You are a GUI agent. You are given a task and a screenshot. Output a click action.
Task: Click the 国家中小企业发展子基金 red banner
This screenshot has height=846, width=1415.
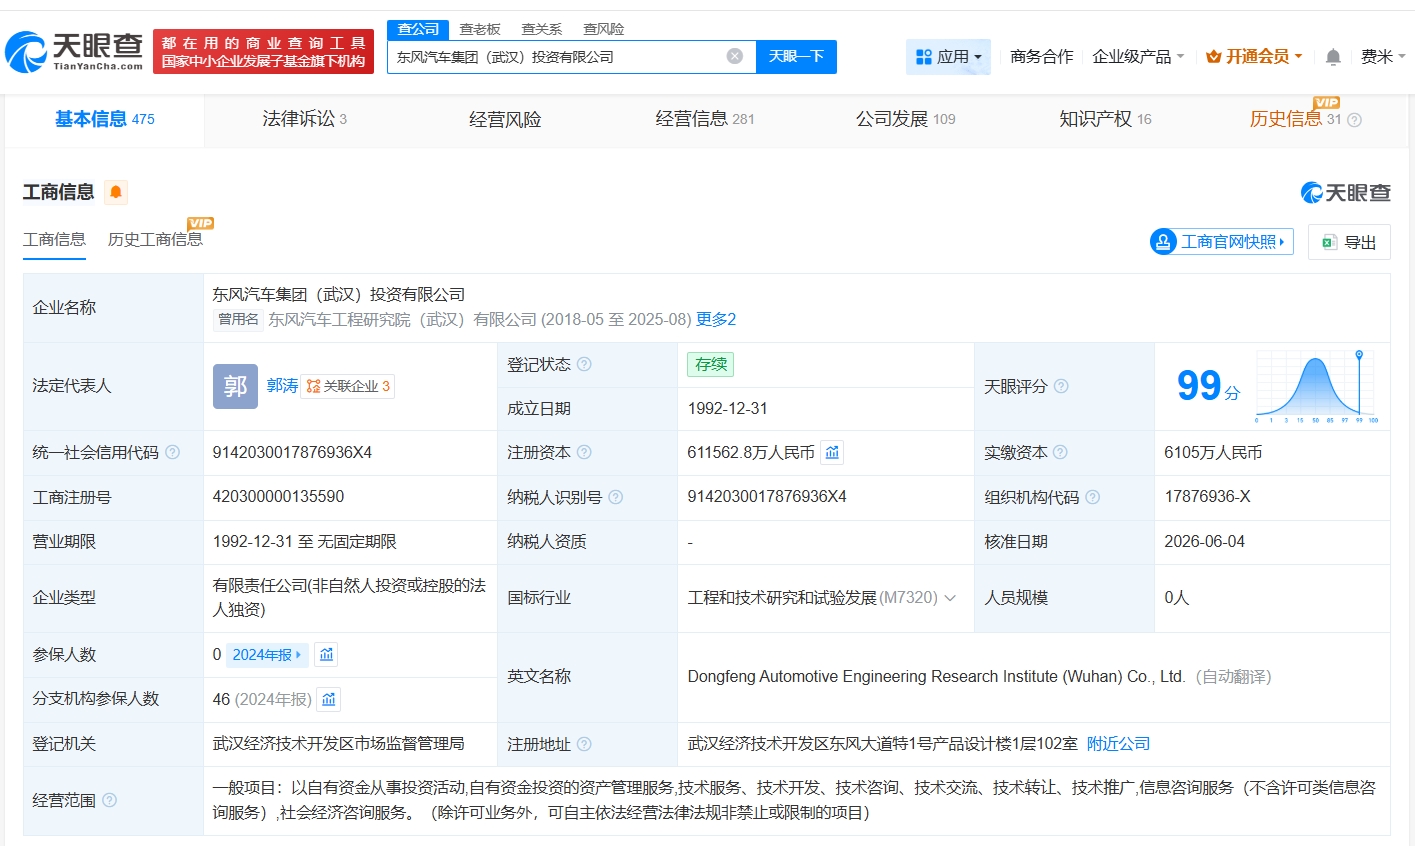263,51
